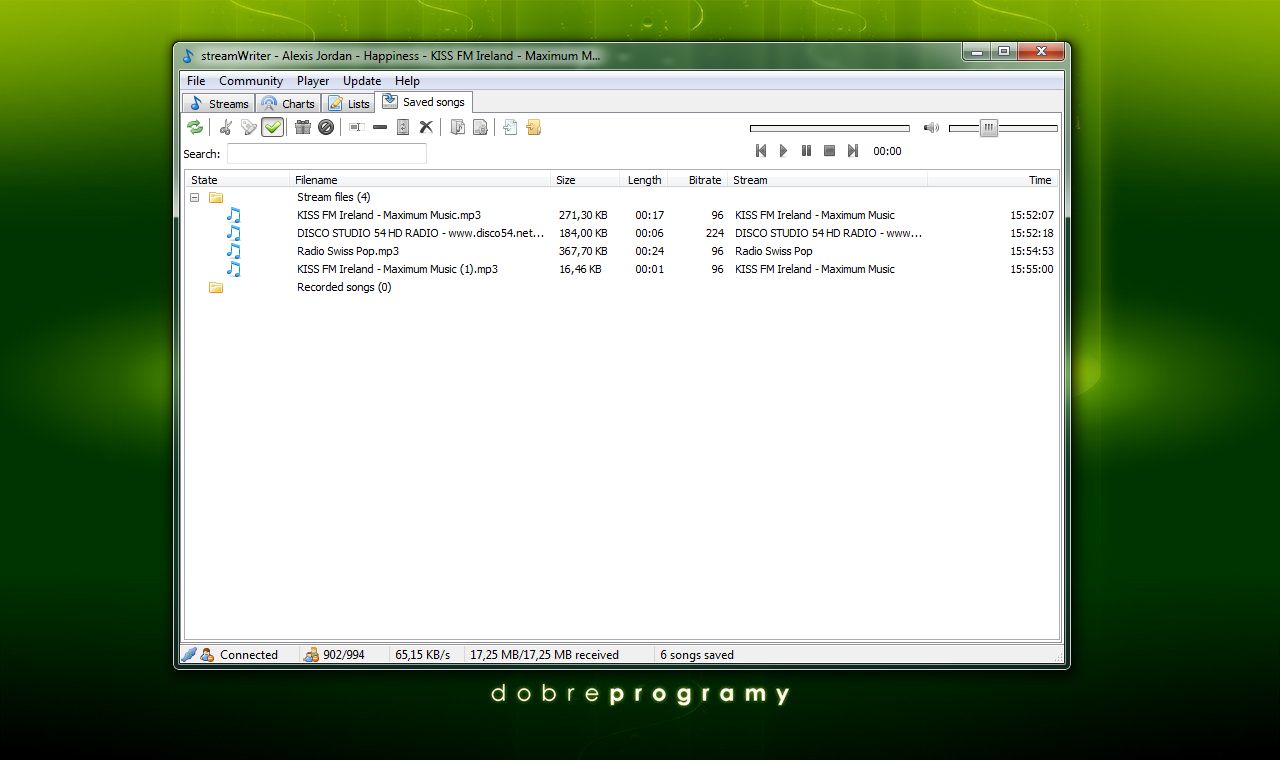Click the recycle bin toolbar icon

pyautogui.click(x=403, y=127)
